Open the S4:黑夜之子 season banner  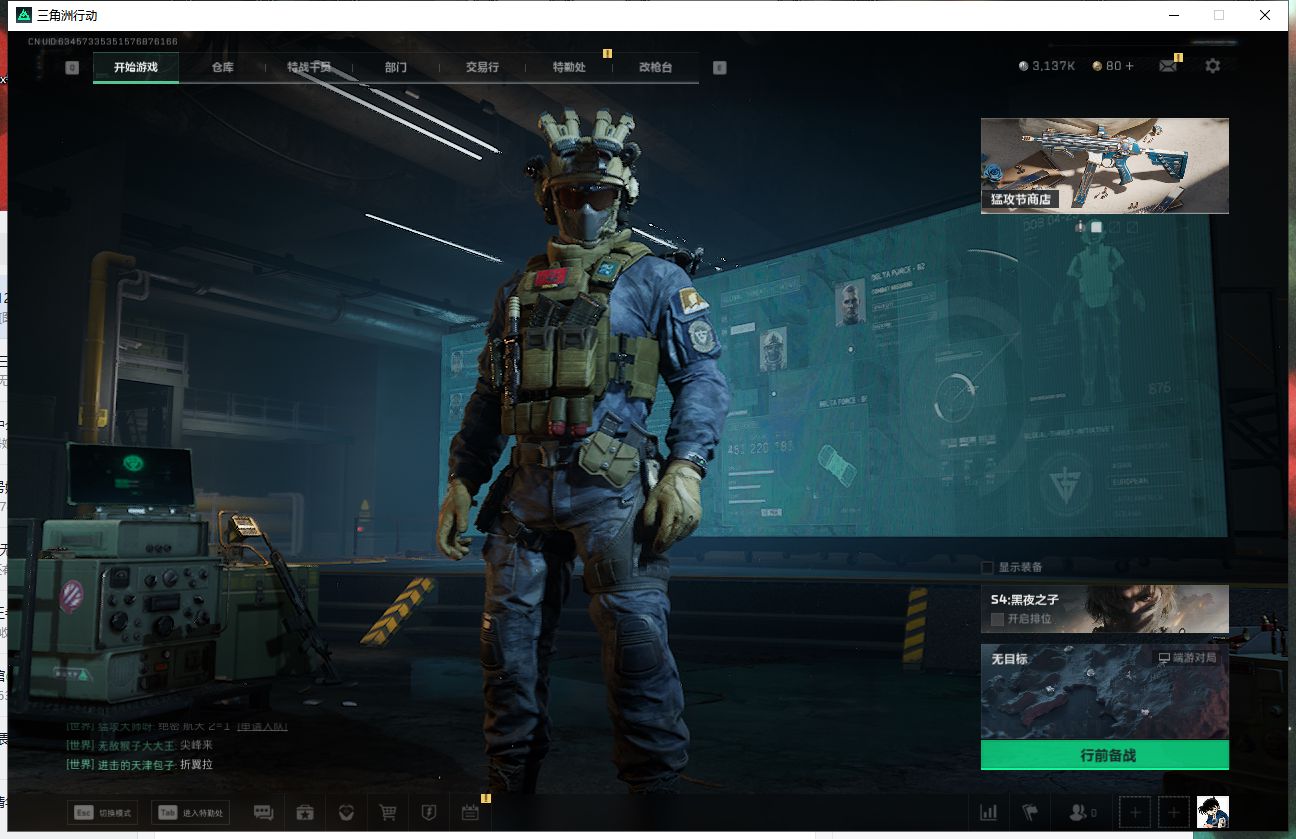(x=1105, y=609)
